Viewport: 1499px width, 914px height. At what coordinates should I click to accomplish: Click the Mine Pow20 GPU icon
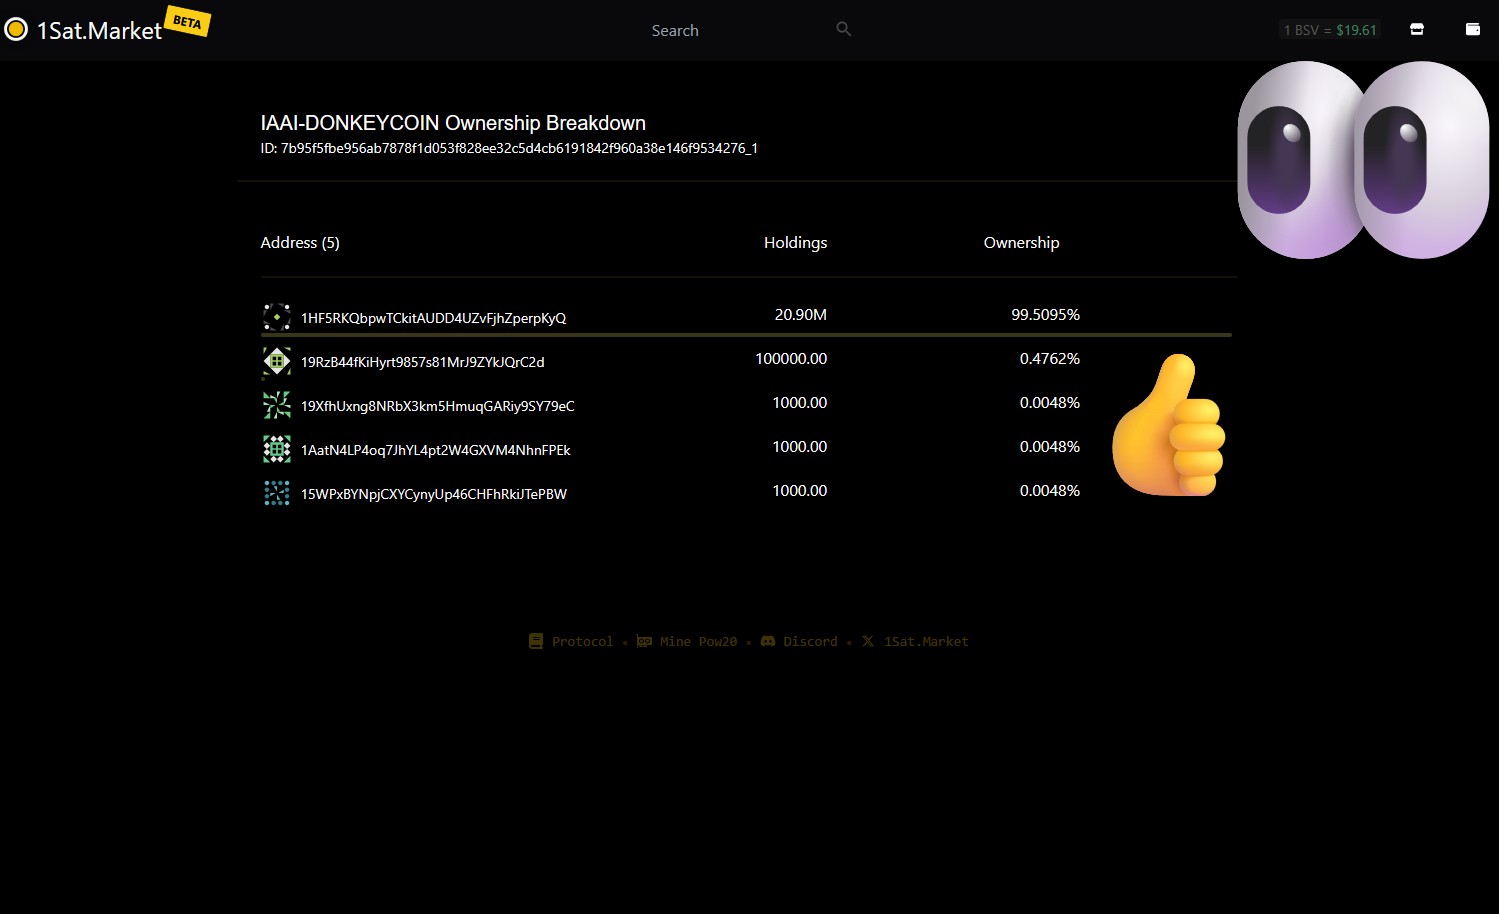(644, 641)
